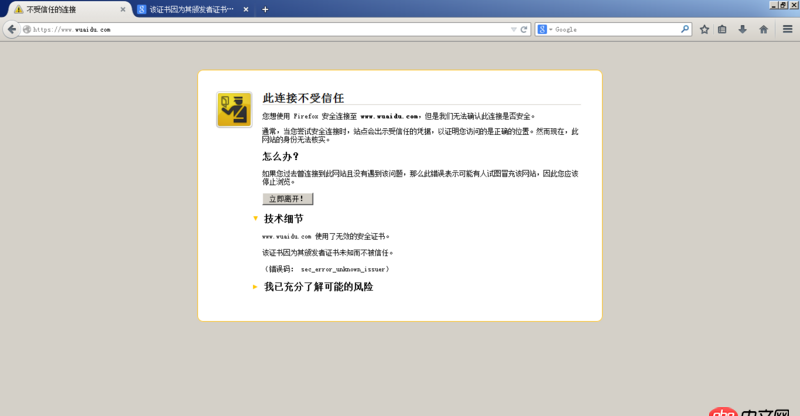Viewport: 800px width, 416px height.
Task: Expand 我已充分了解可能的风险 section
Action: 313,287
